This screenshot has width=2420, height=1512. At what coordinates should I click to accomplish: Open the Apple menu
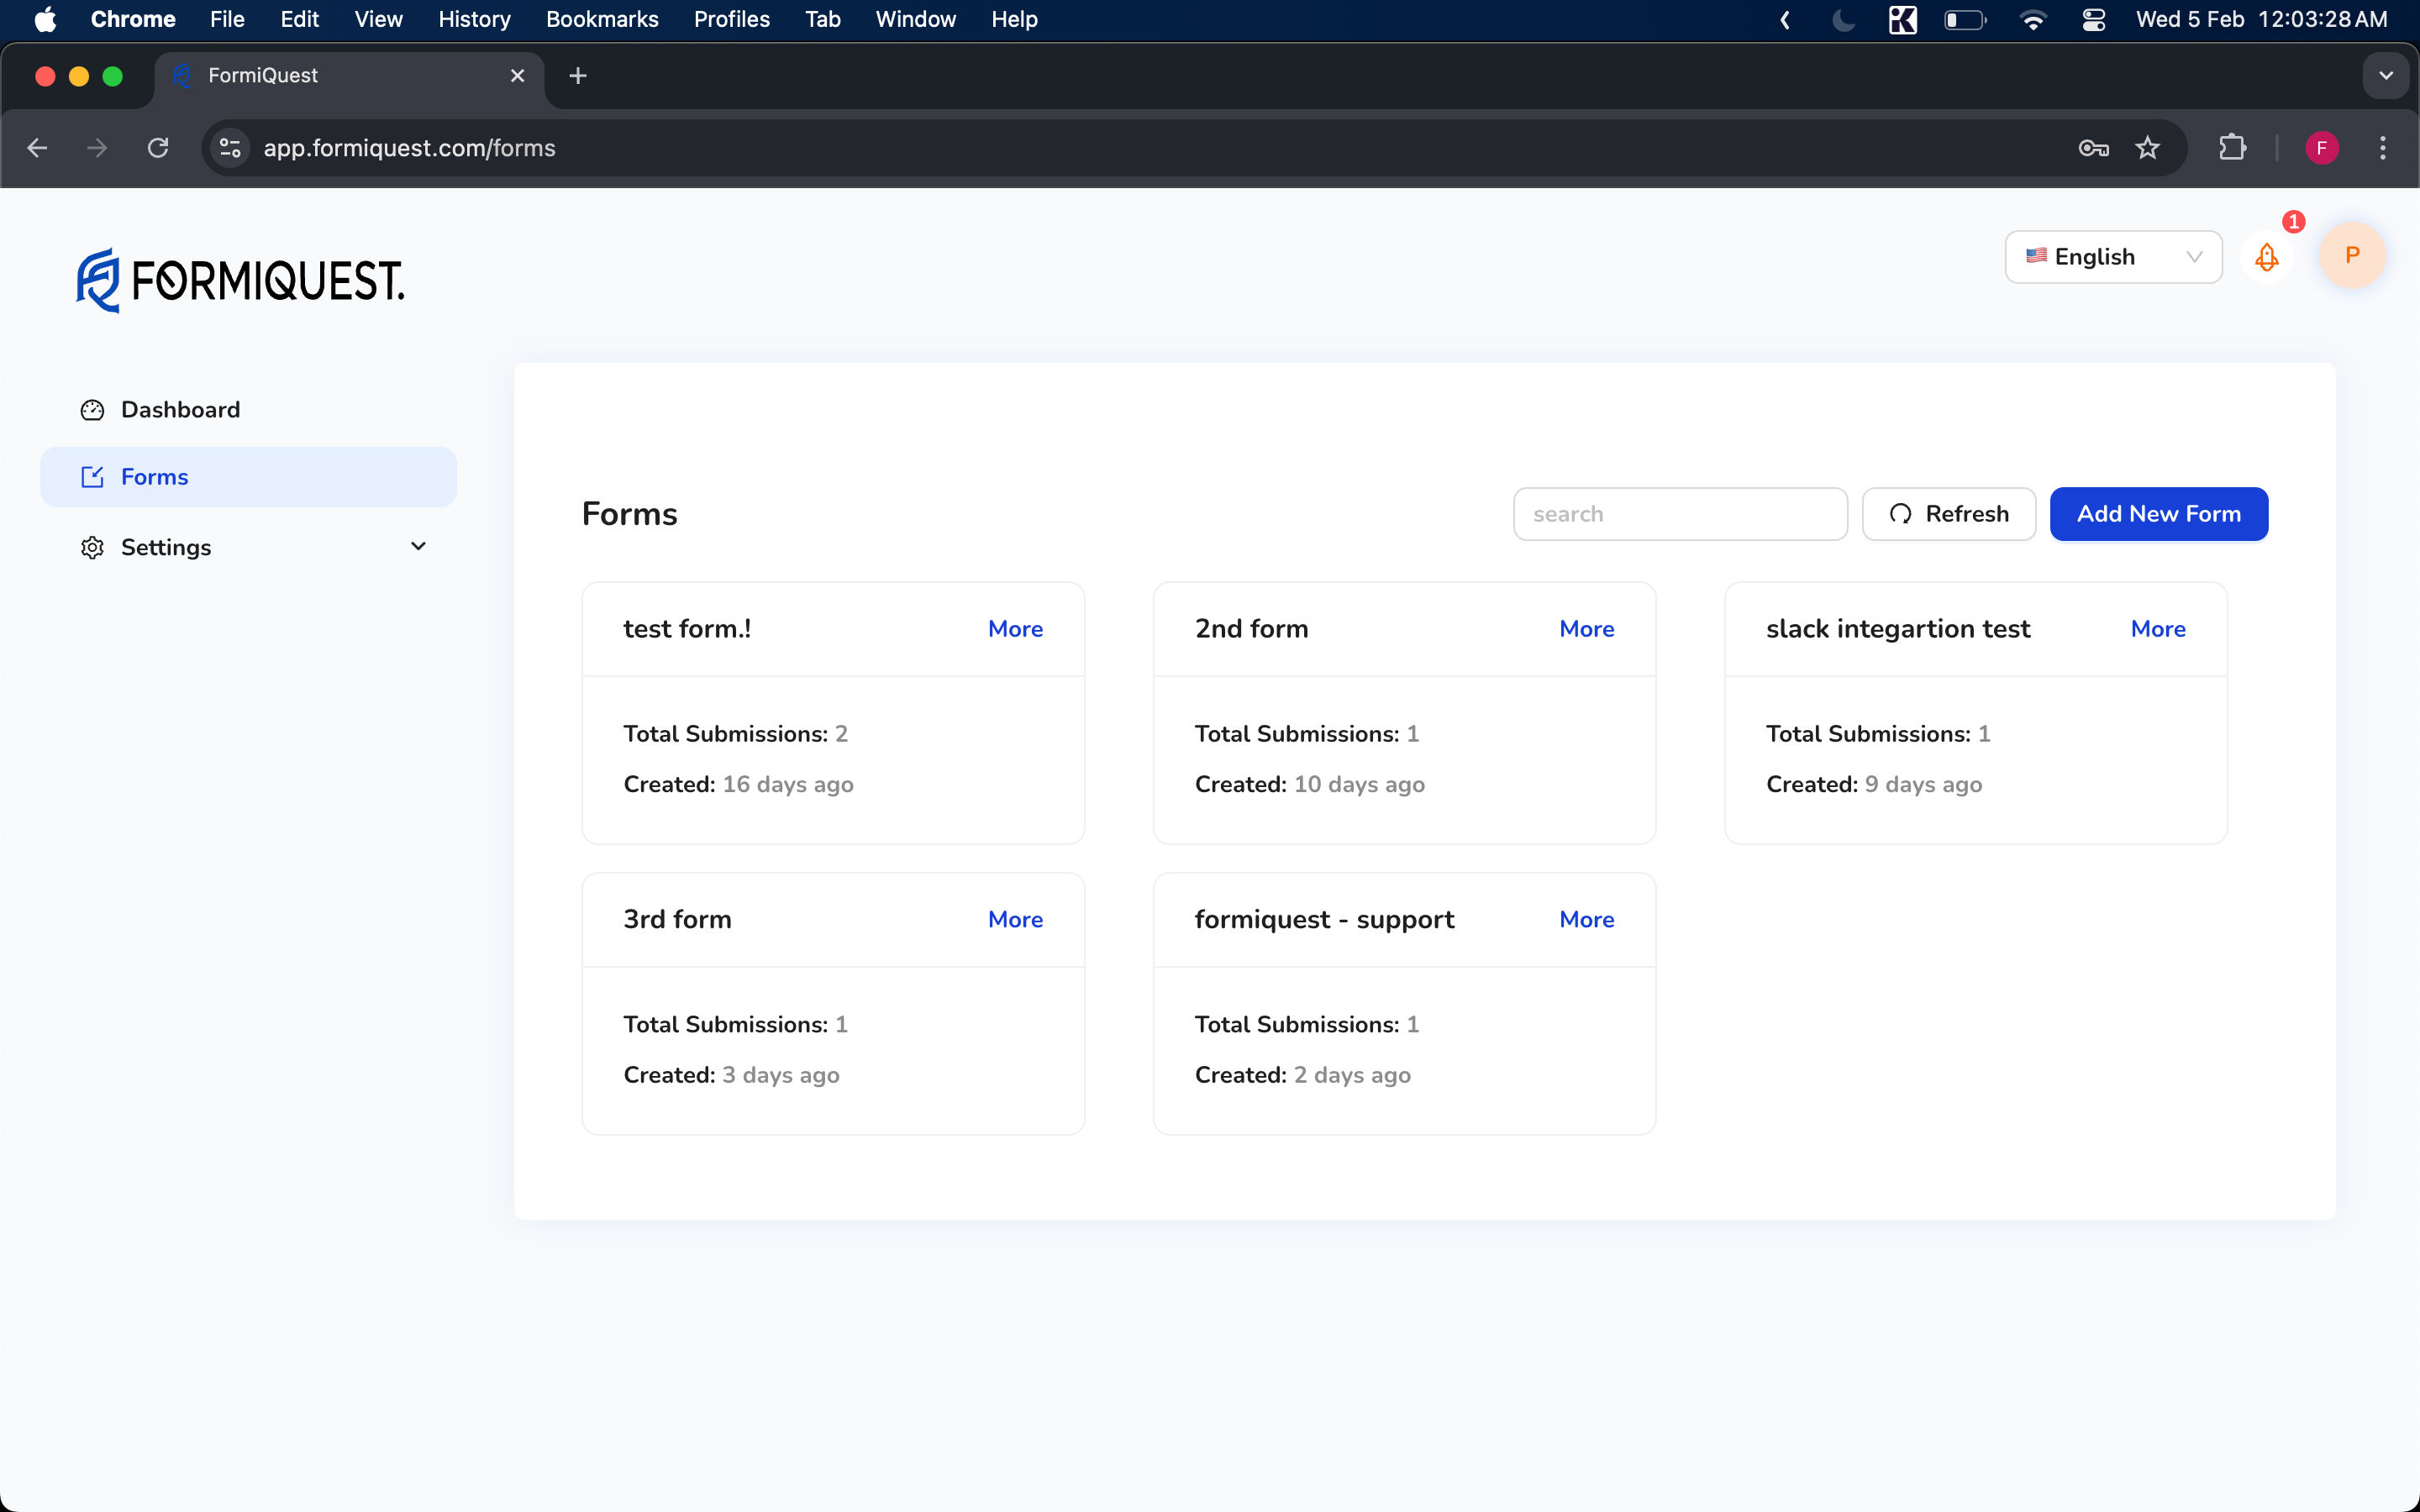pos(46,19)
